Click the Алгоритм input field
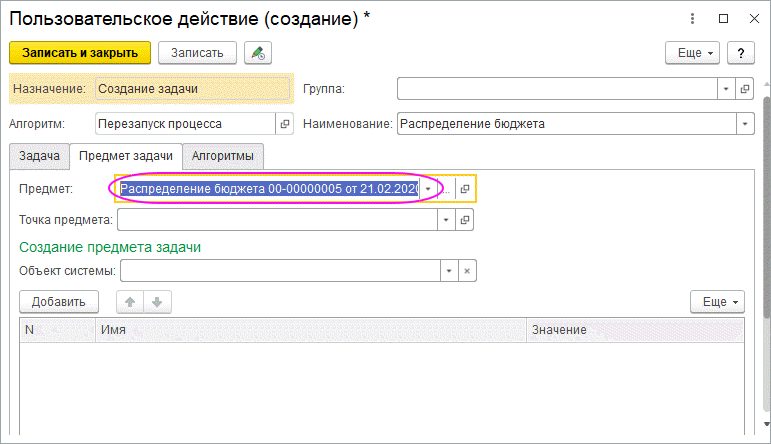This screenshot has height=444, width=771. (x=184, y=124)
